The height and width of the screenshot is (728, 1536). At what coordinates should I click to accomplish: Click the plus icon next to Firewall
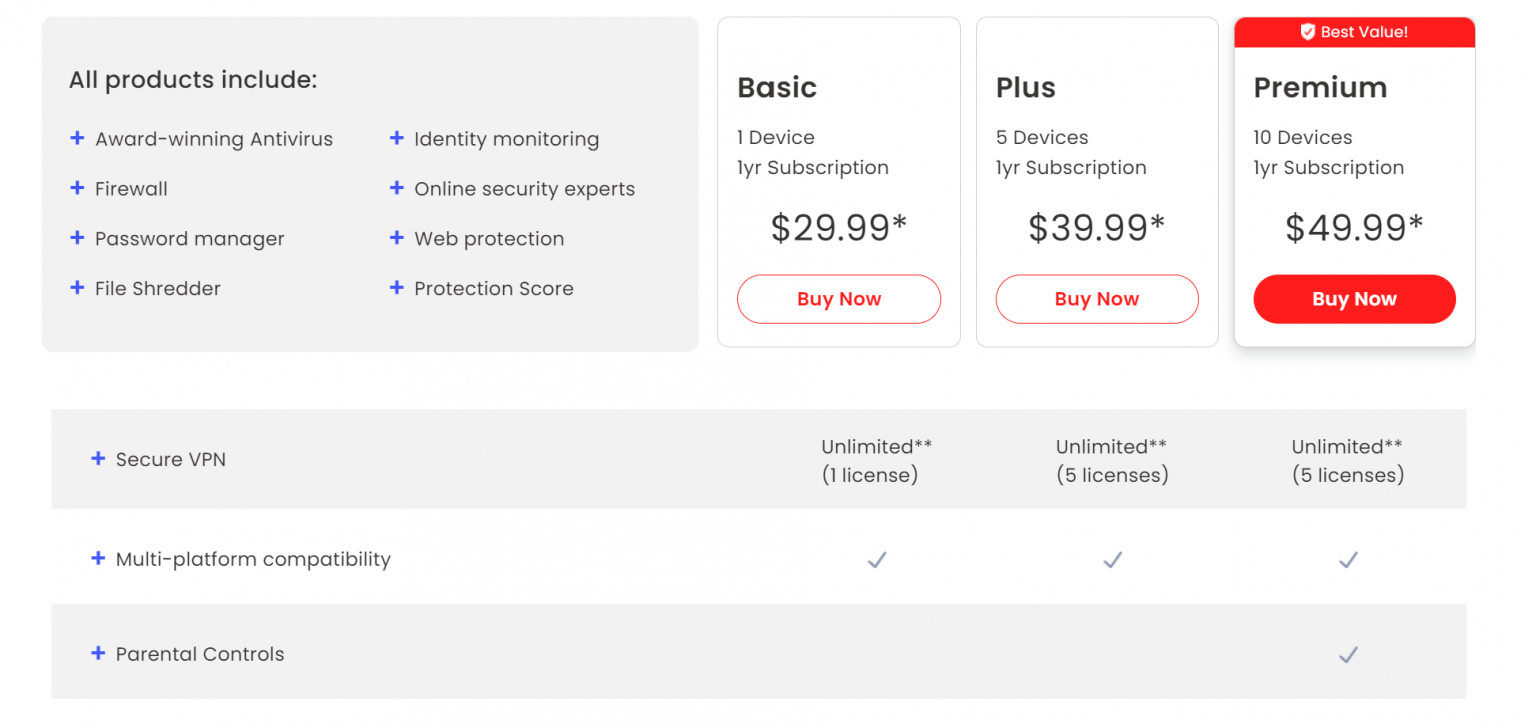(x=78, y=189)
